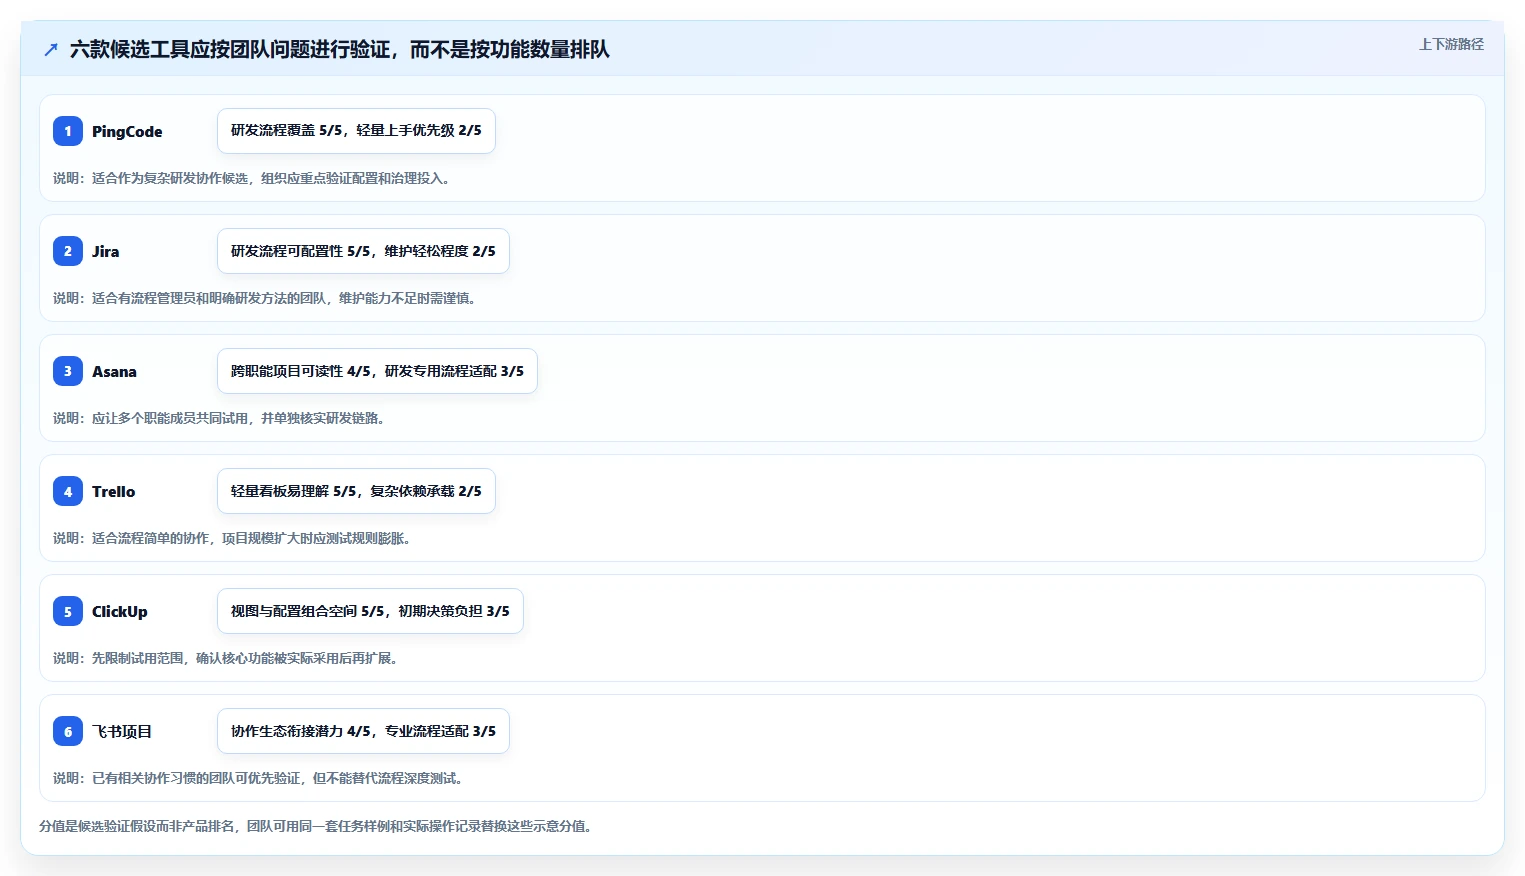Select the Jira tool name

pyautogui.click(x=105, y=251)
